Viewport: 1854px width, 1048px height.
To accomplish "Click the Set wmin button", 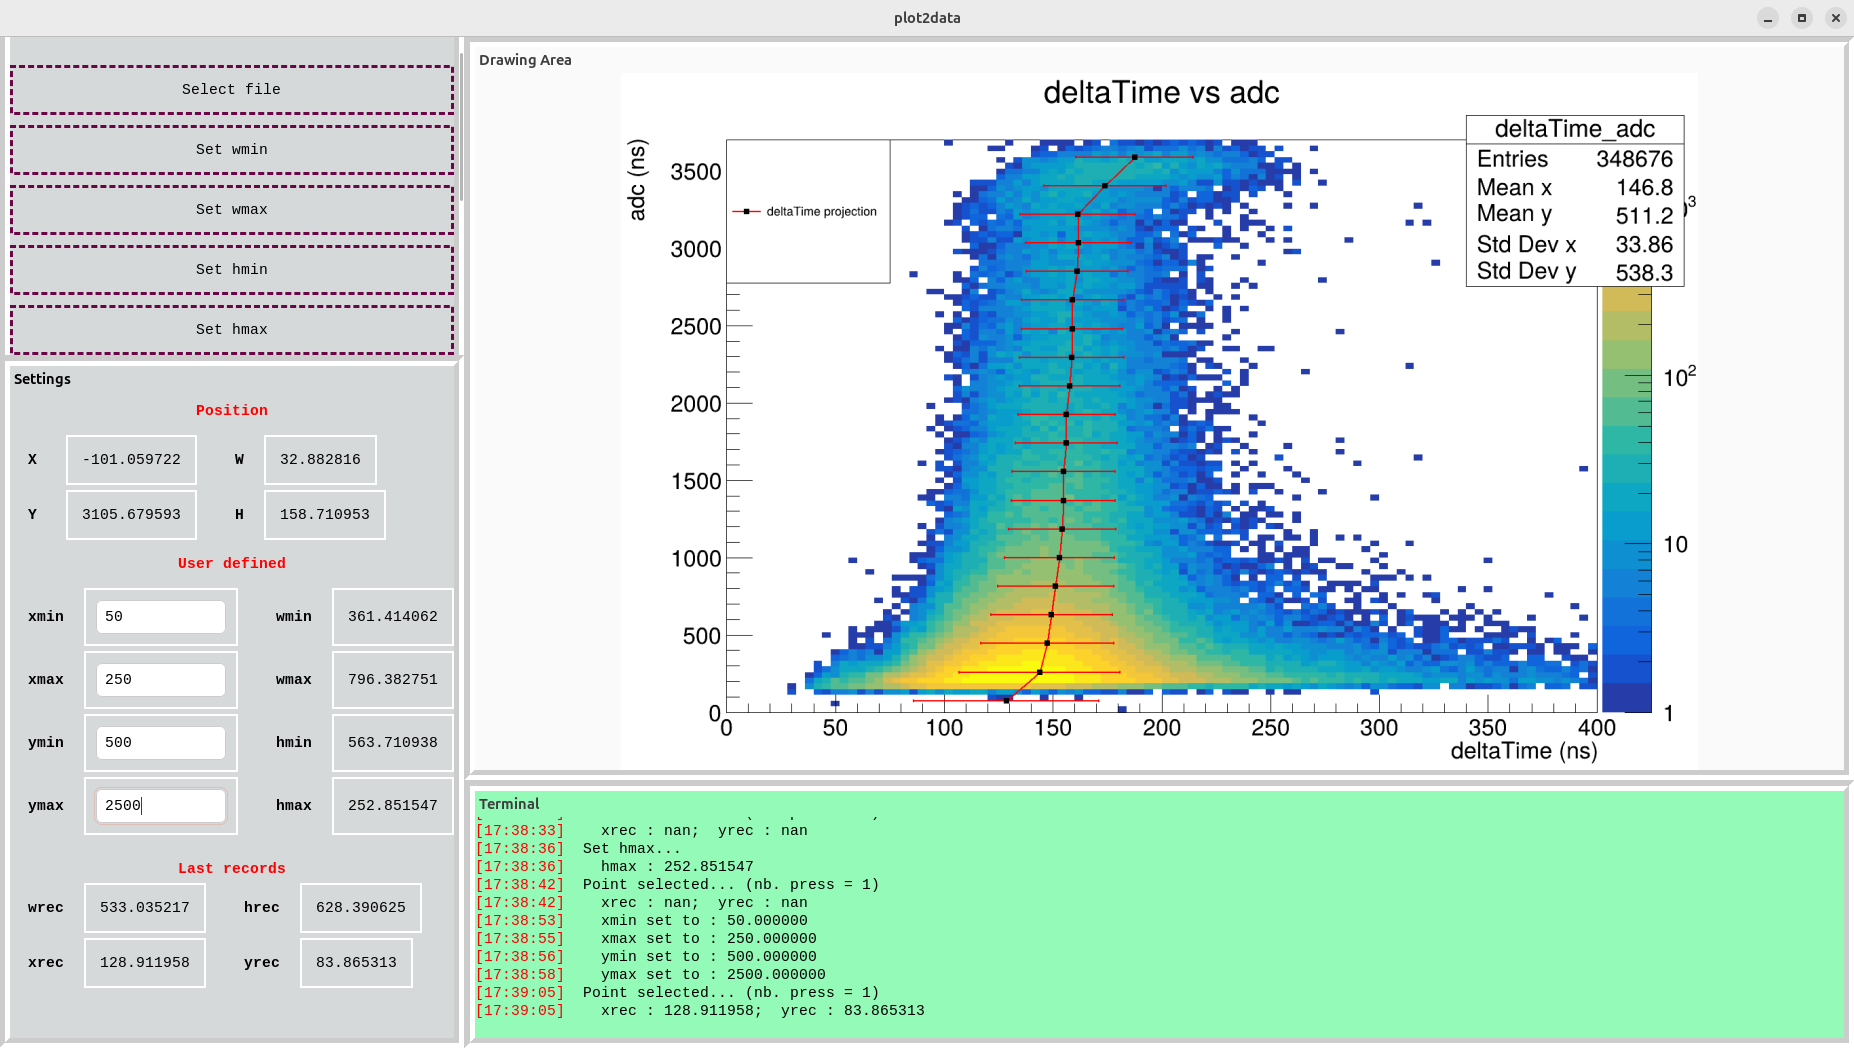I will [231, 150].
